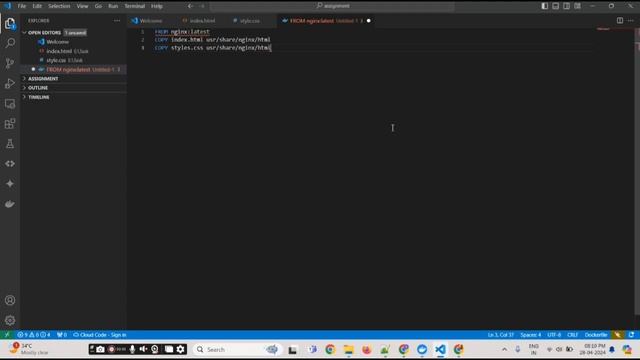The height and width of the screenshot is (360, 640).
Task: Toggle the primary sidebar visibility
Action: coord(544,6)
